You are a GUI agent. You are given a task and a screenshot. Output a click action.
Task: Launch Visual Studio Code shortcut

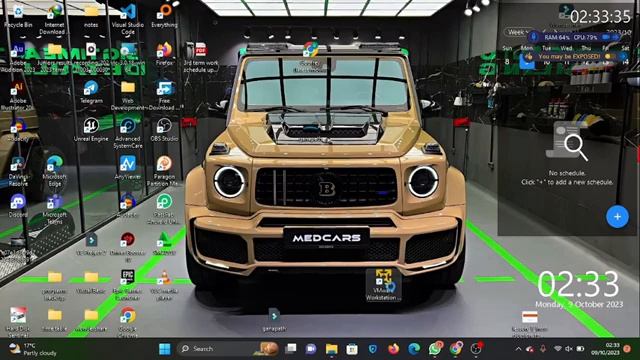tap(128, 19)
